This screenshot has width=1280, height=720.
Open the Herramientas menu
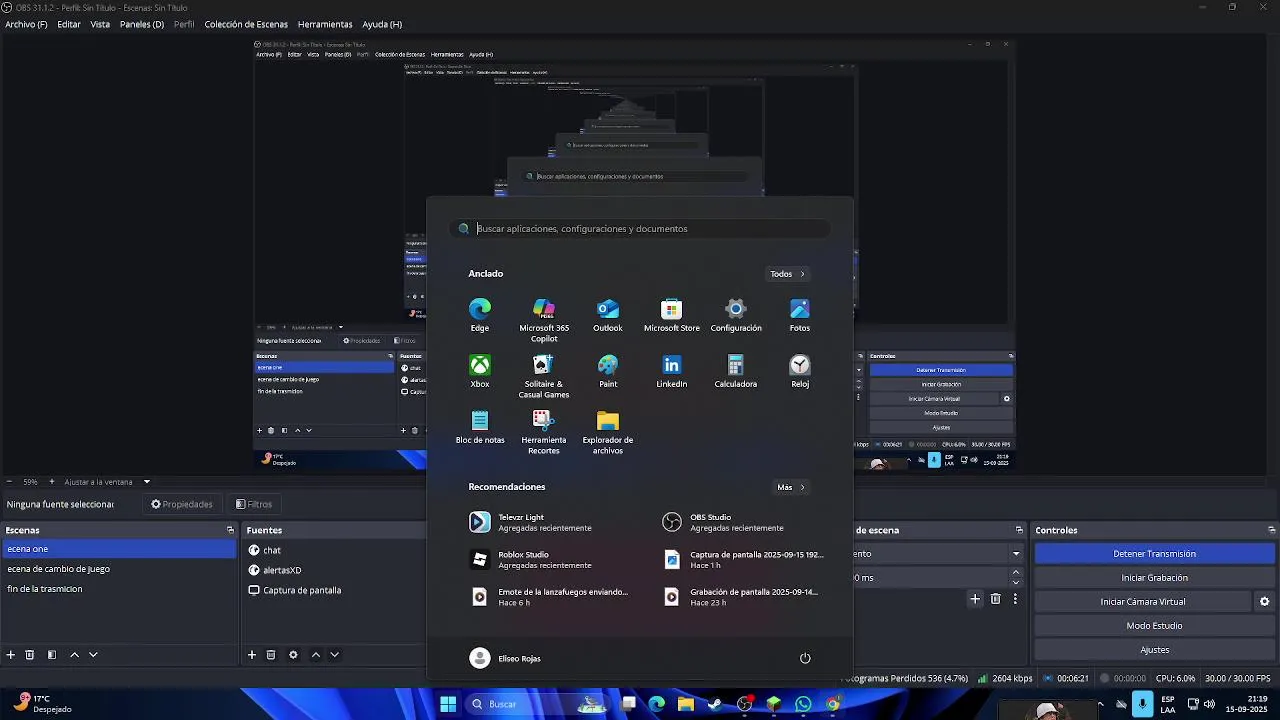tap(325, 24)
